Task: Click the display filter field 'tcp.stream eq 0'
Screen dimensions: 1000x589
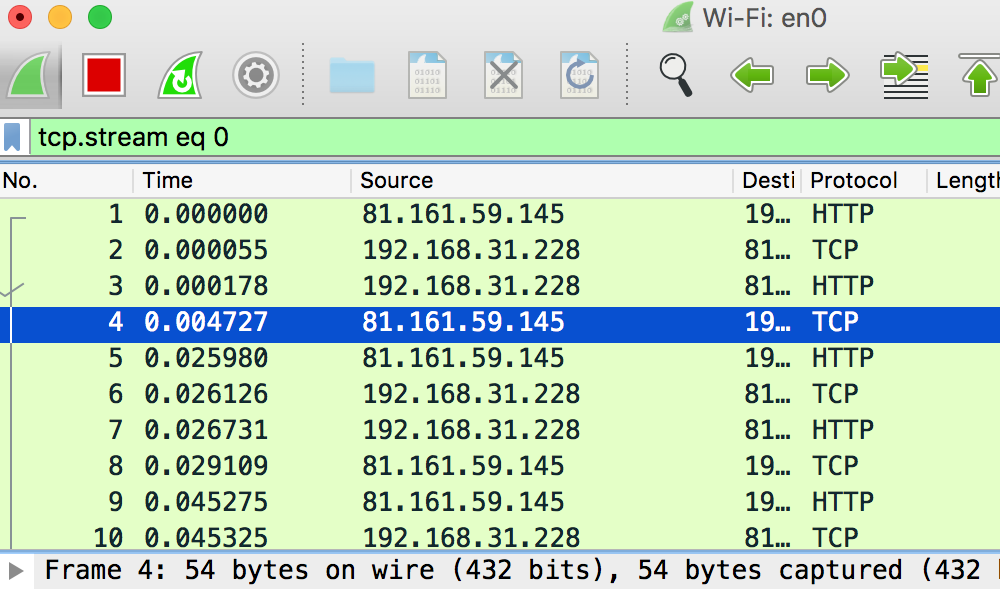Action: coord(515,138)
